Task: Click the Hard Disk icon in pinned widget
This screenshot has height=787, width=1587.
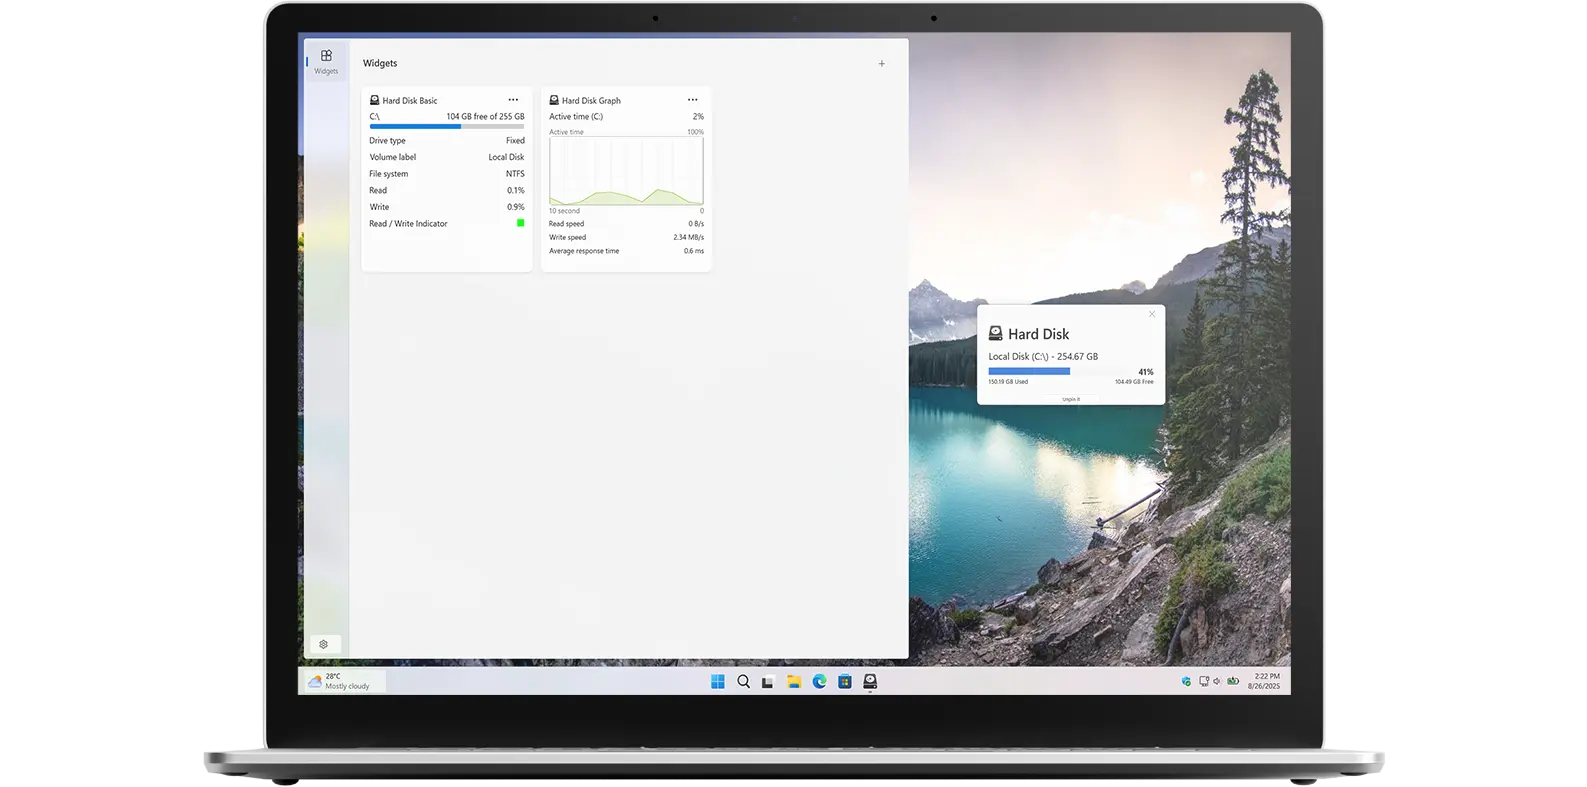Action: click(995, 333)
